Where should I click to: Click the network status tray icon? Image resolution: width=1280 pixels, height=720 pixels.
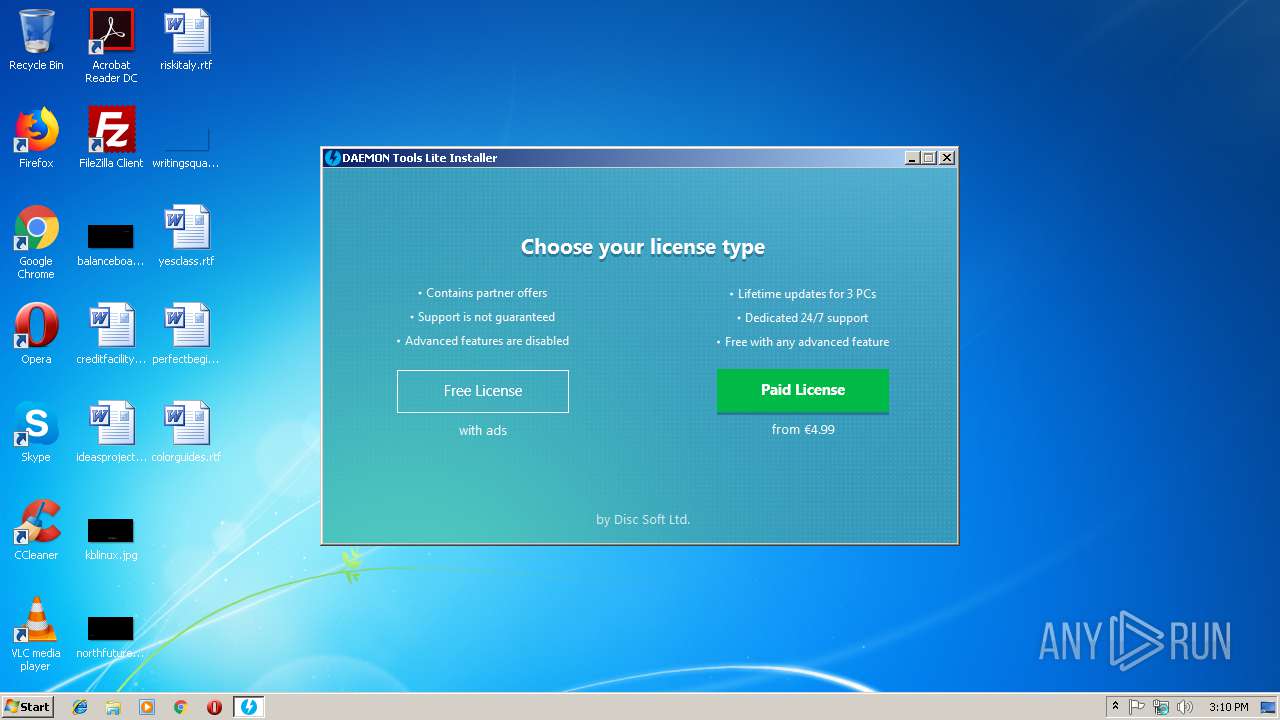coord(1161,707)
